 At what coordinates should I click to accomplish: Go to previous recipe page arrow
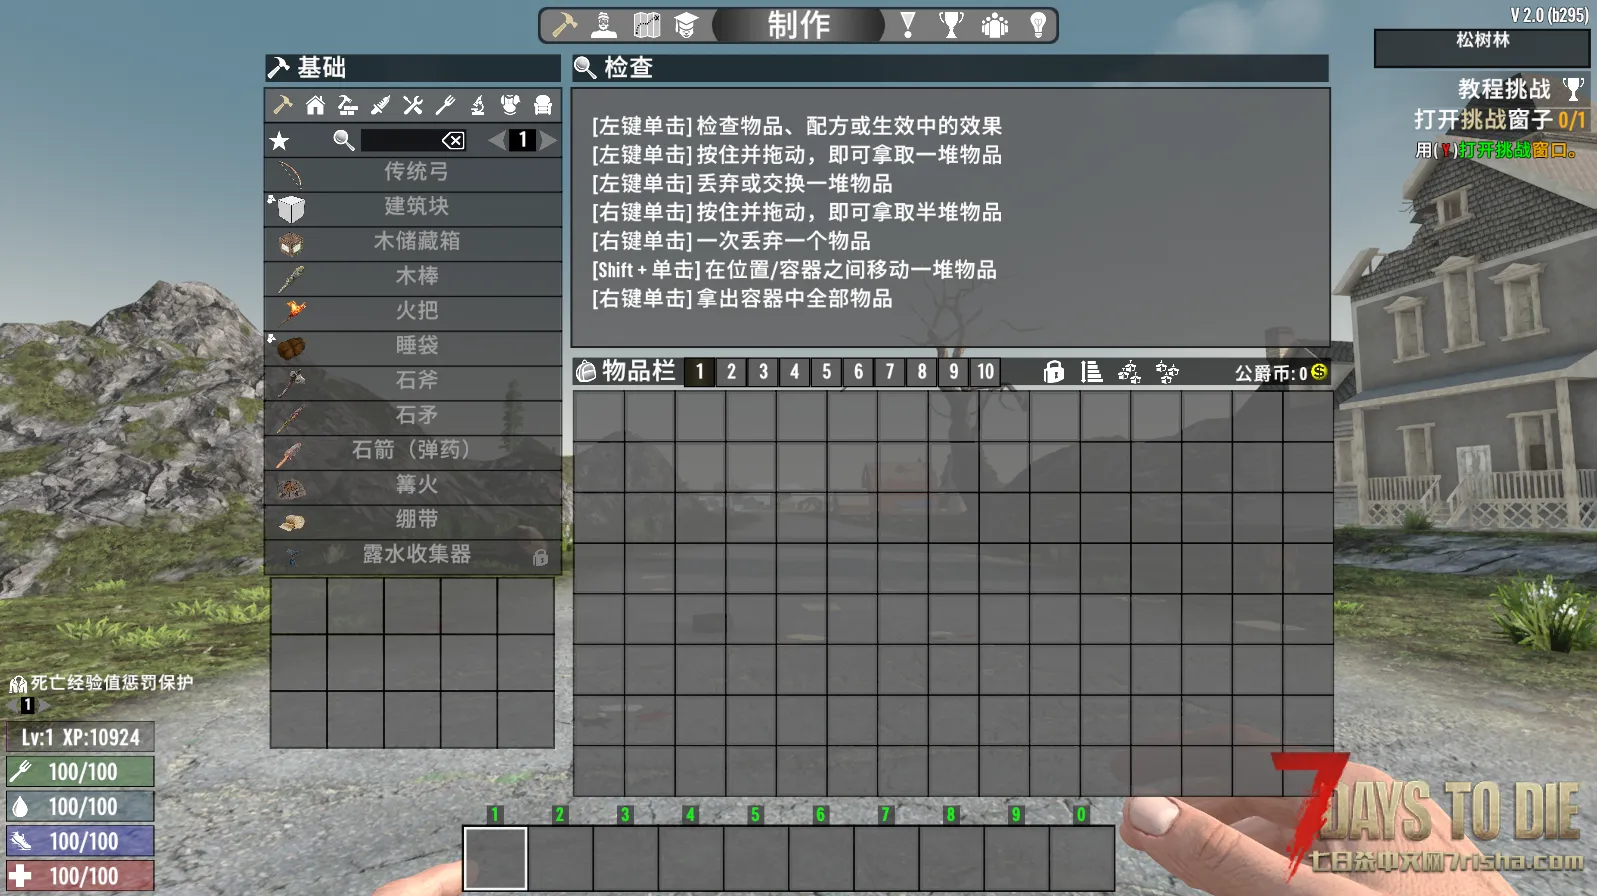497,141
